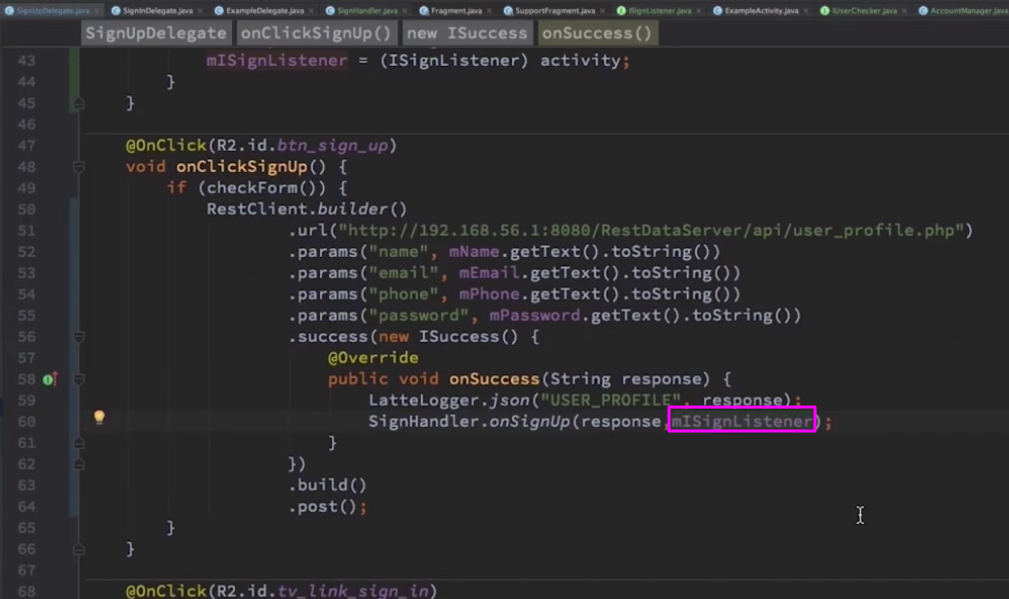Open ISignListener.java tab
The width and height of the screenshot is (1009, 599).
(x=660, y=10)
